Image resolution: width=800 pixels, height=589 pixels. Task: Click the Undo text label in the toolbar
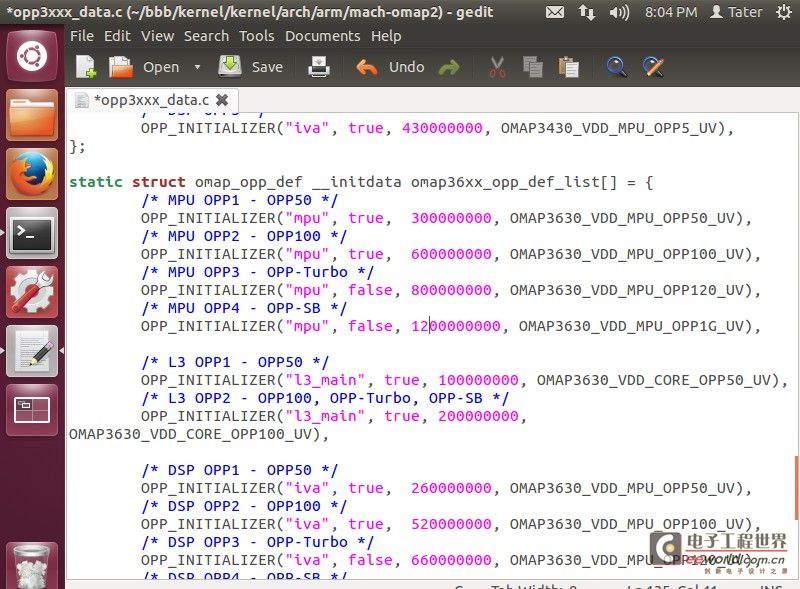click(407, 67)
